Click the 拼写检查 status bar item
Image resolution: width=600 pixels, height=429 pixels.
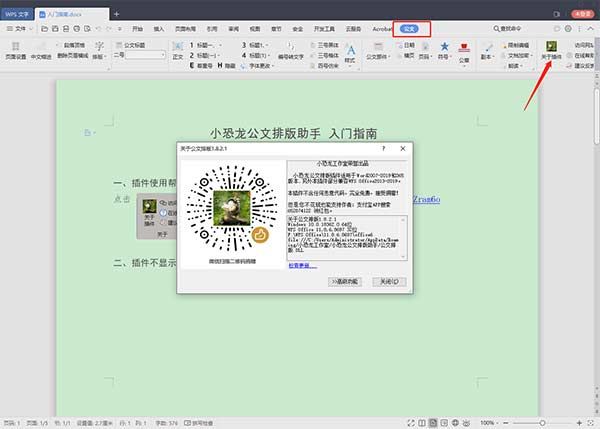199,423
